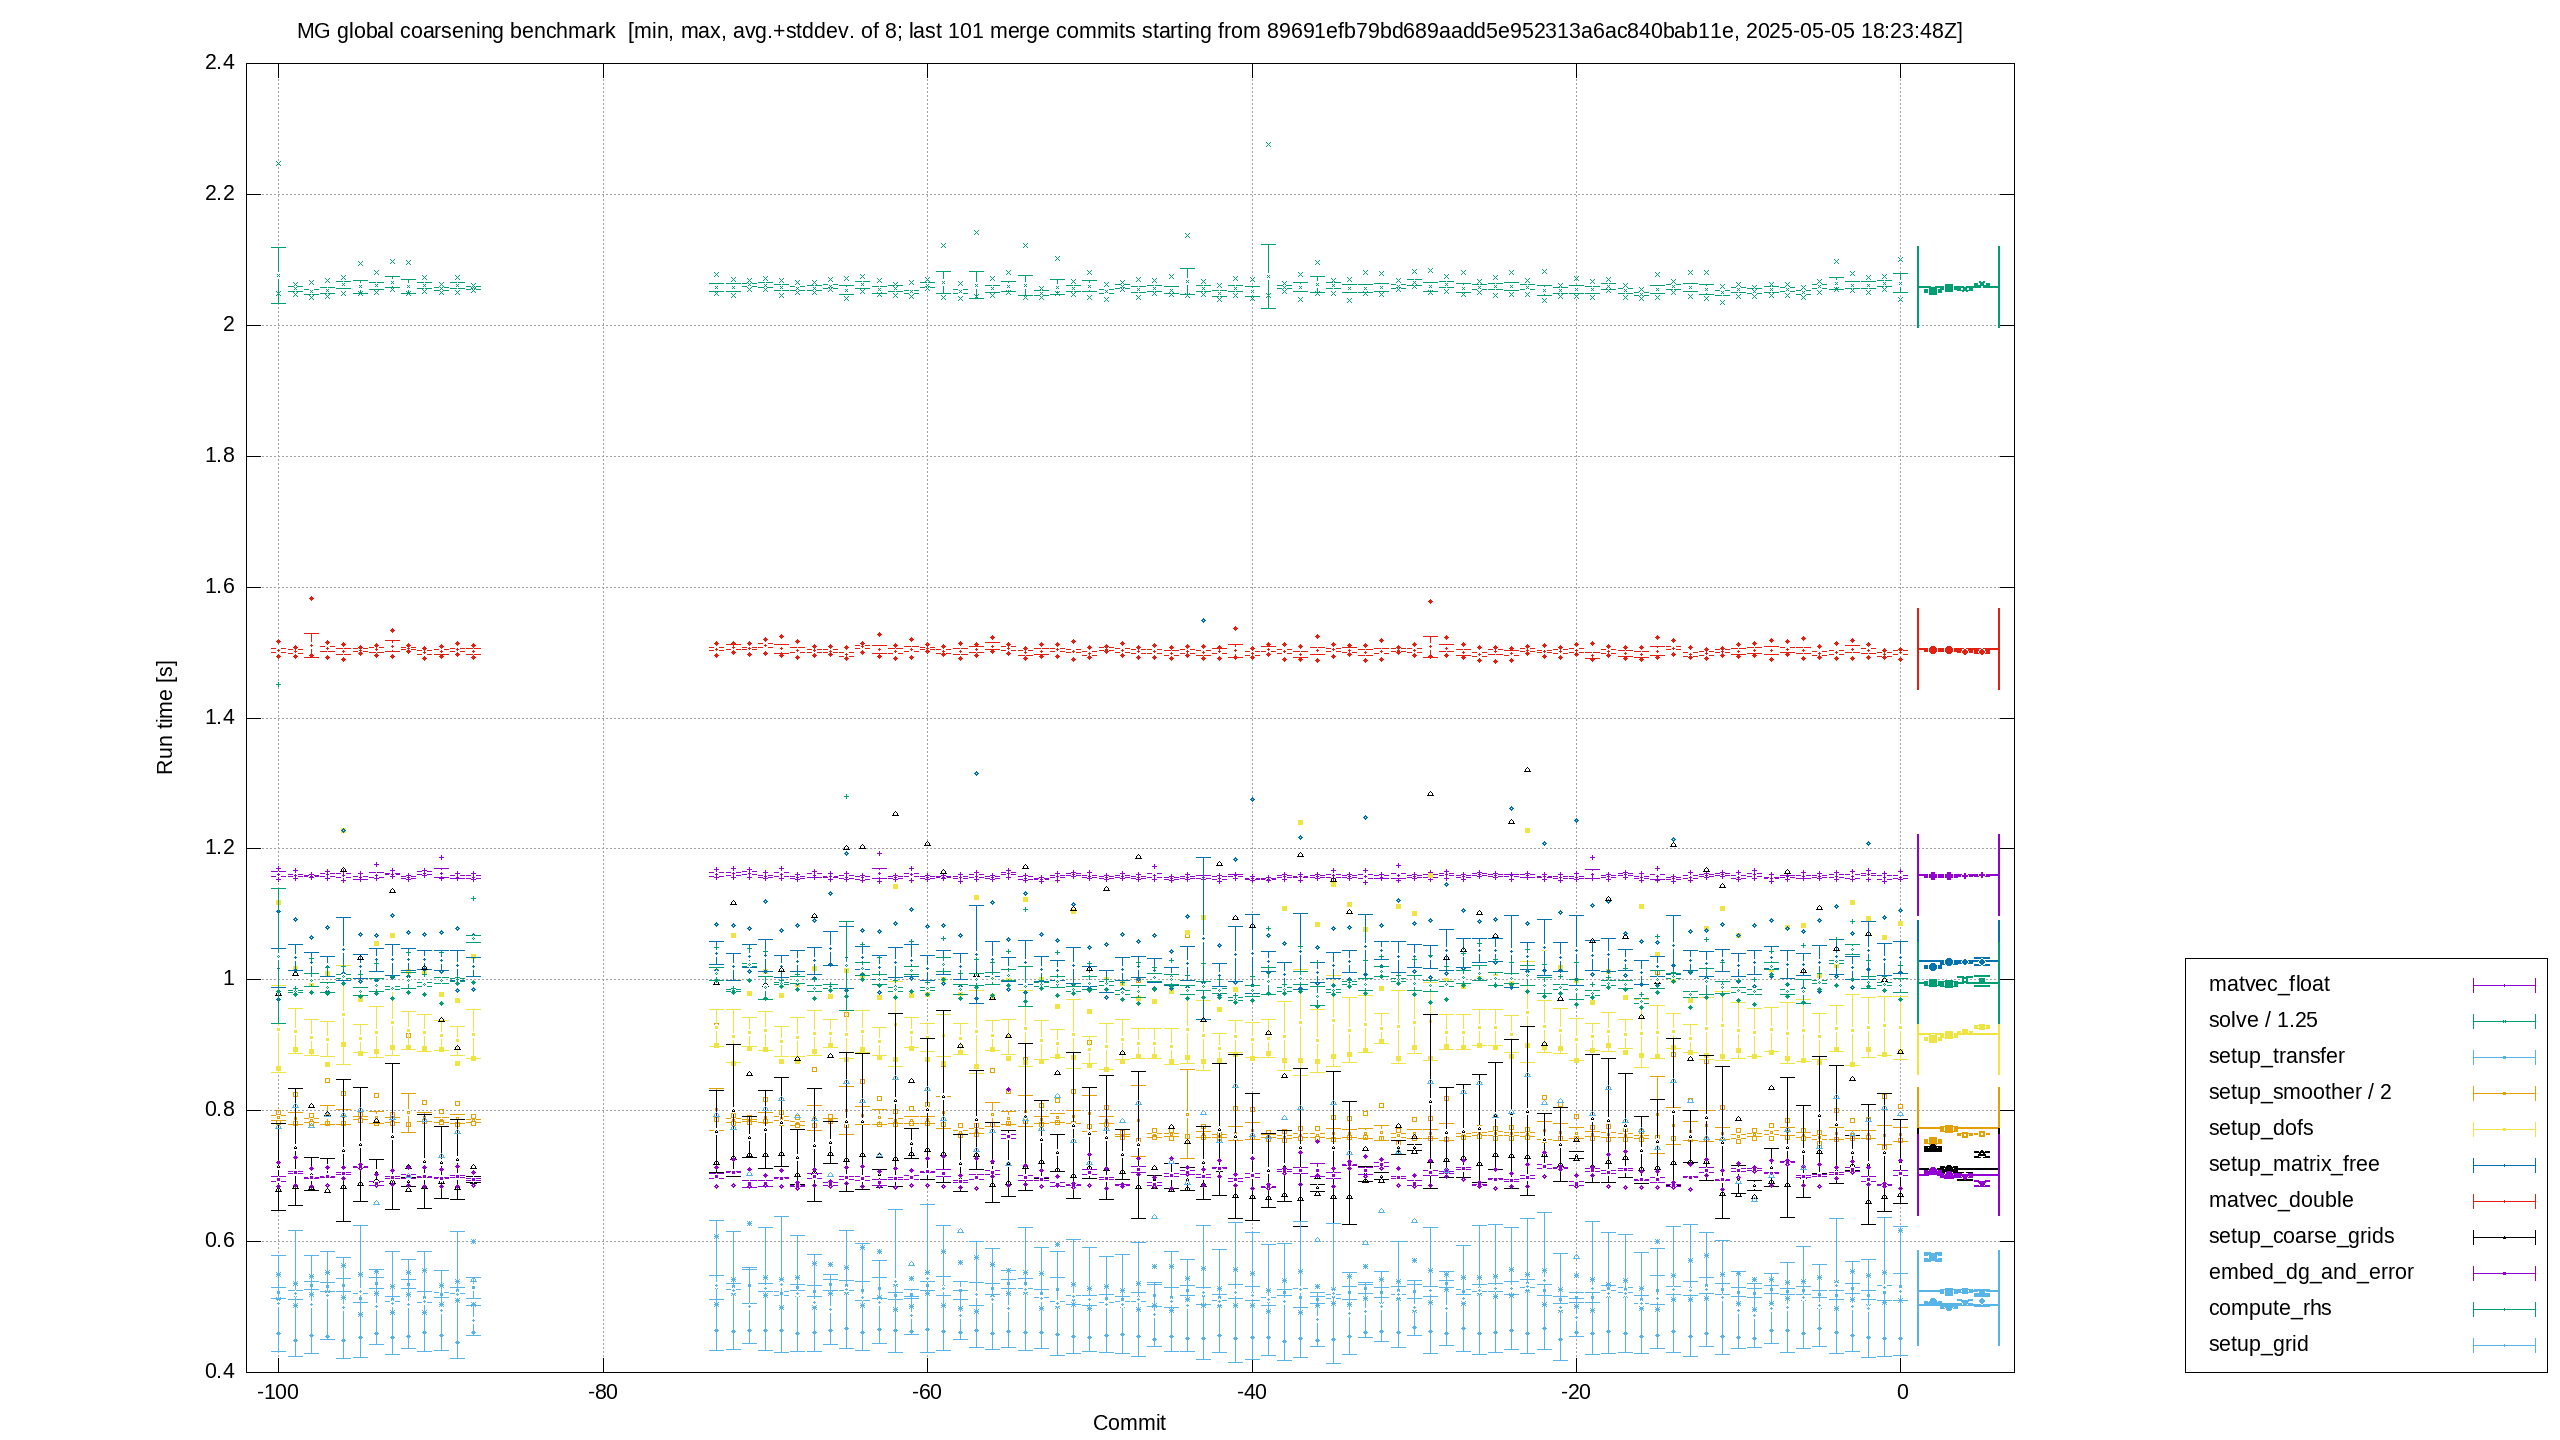Select the compute_rhs legend label
2560x1440 pixels.
[2270, 1308]
